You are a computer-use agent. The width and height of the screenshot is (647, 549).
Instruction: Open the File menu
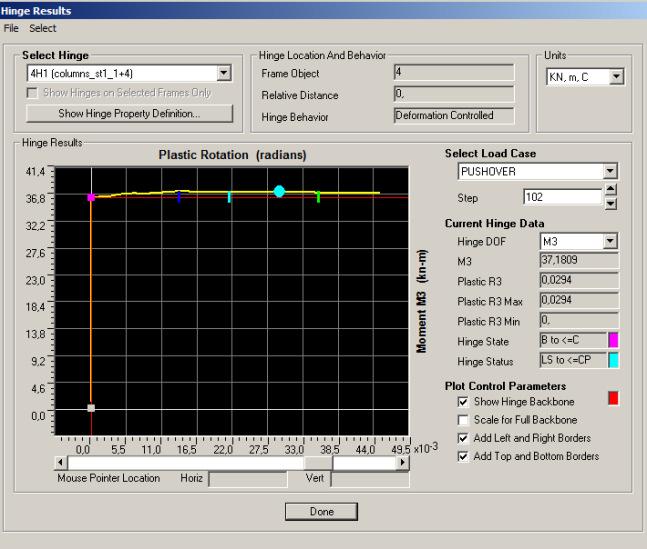tap(11, 28)
